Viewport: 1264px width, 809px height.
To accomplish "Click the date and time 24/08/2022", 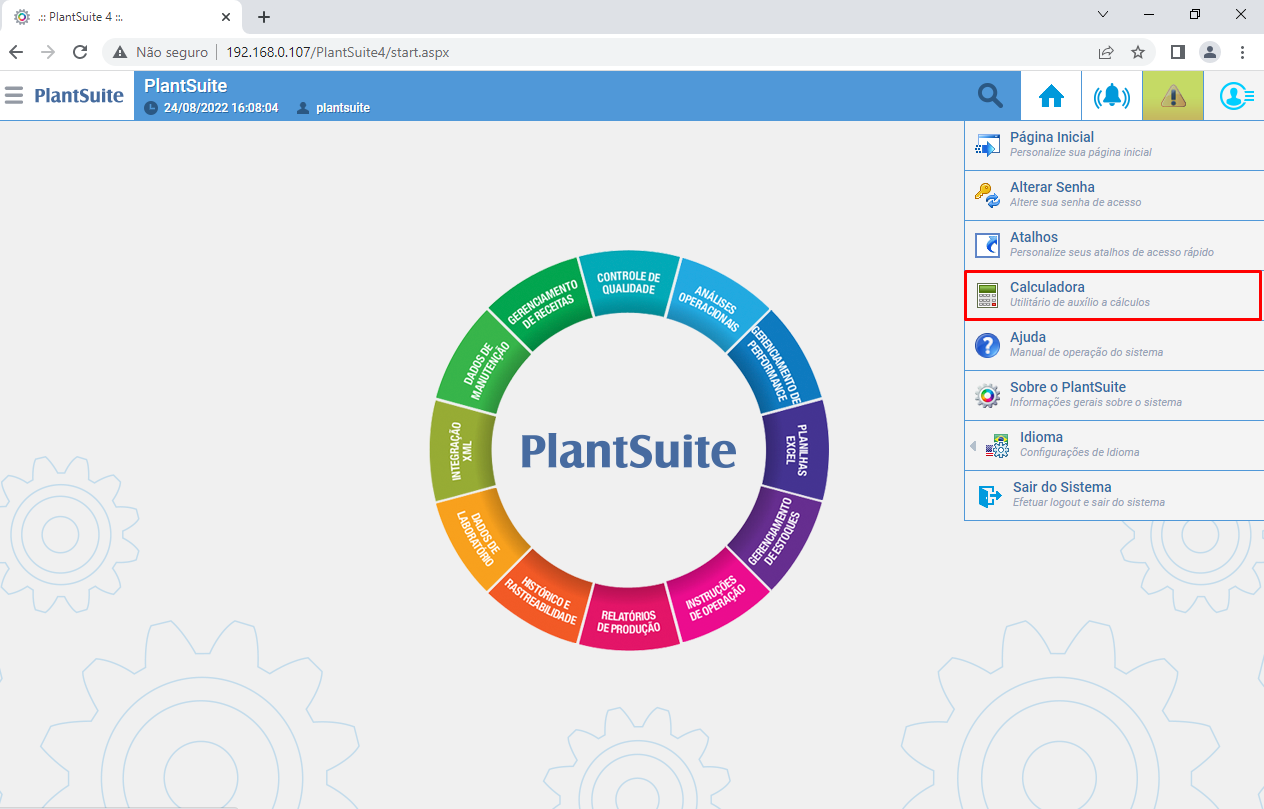I will pyautogui.click(x=221, y=107).
